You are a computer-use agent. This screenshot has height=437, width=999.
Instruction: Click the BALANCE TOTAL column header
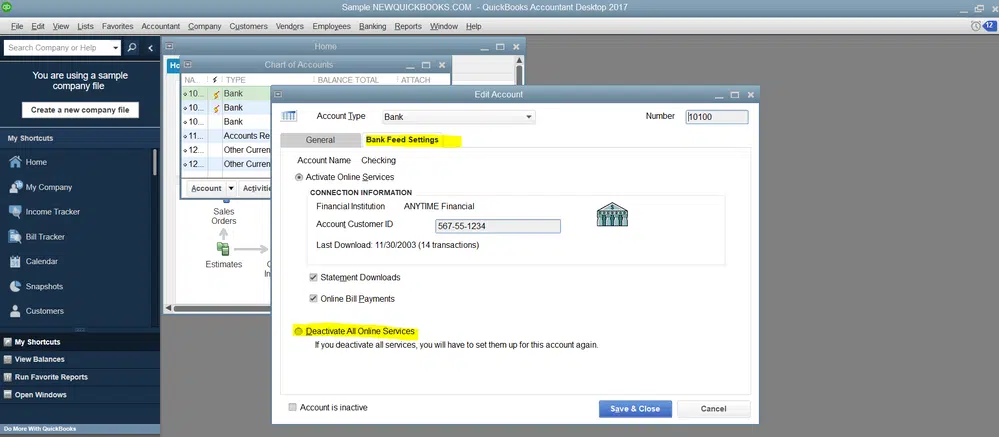[x=349, y=80]
